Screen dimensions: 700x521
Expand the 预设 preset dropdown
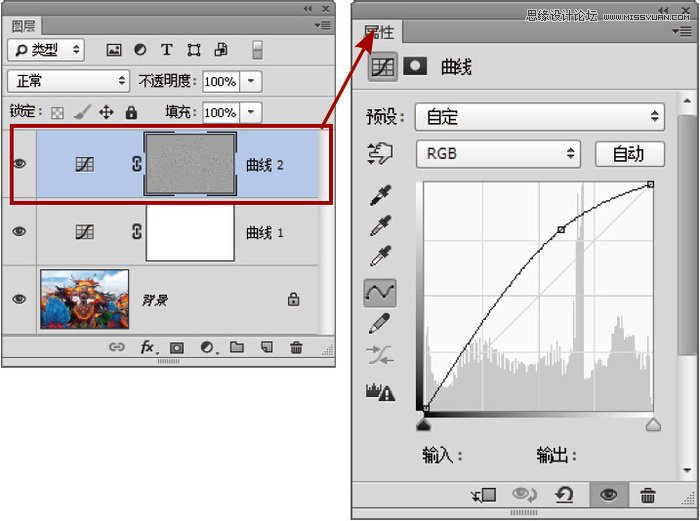click(x=540, y=116)
